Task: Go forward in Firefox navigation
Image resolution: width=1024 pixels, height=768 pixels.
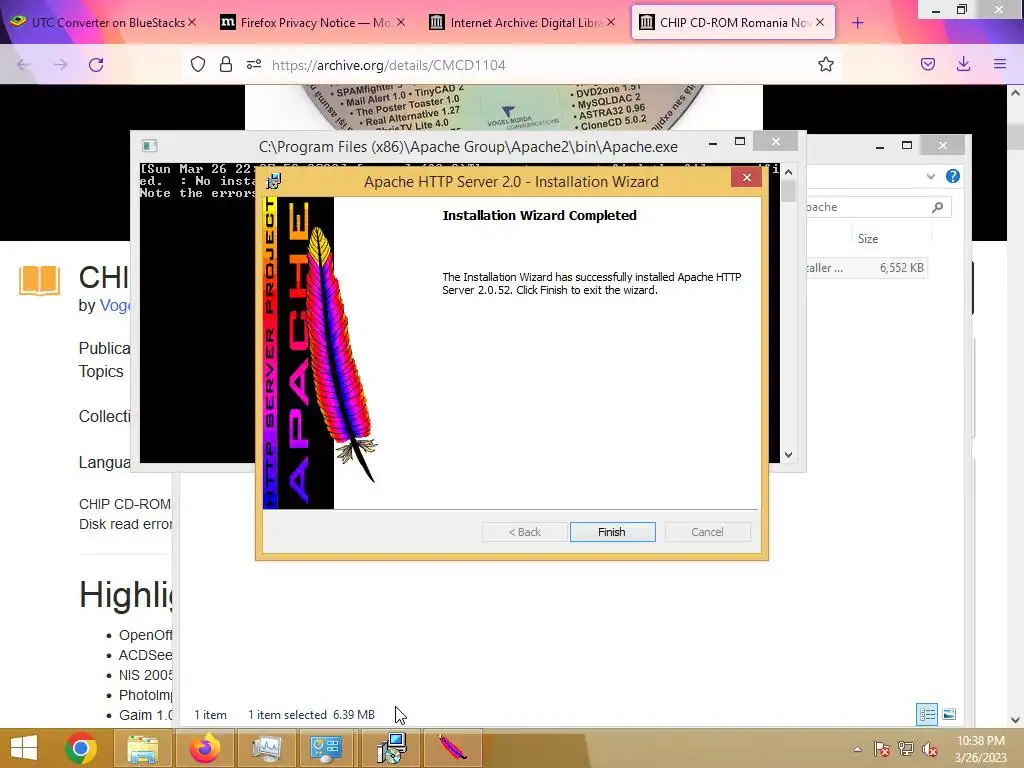Action: coord(60,64)
